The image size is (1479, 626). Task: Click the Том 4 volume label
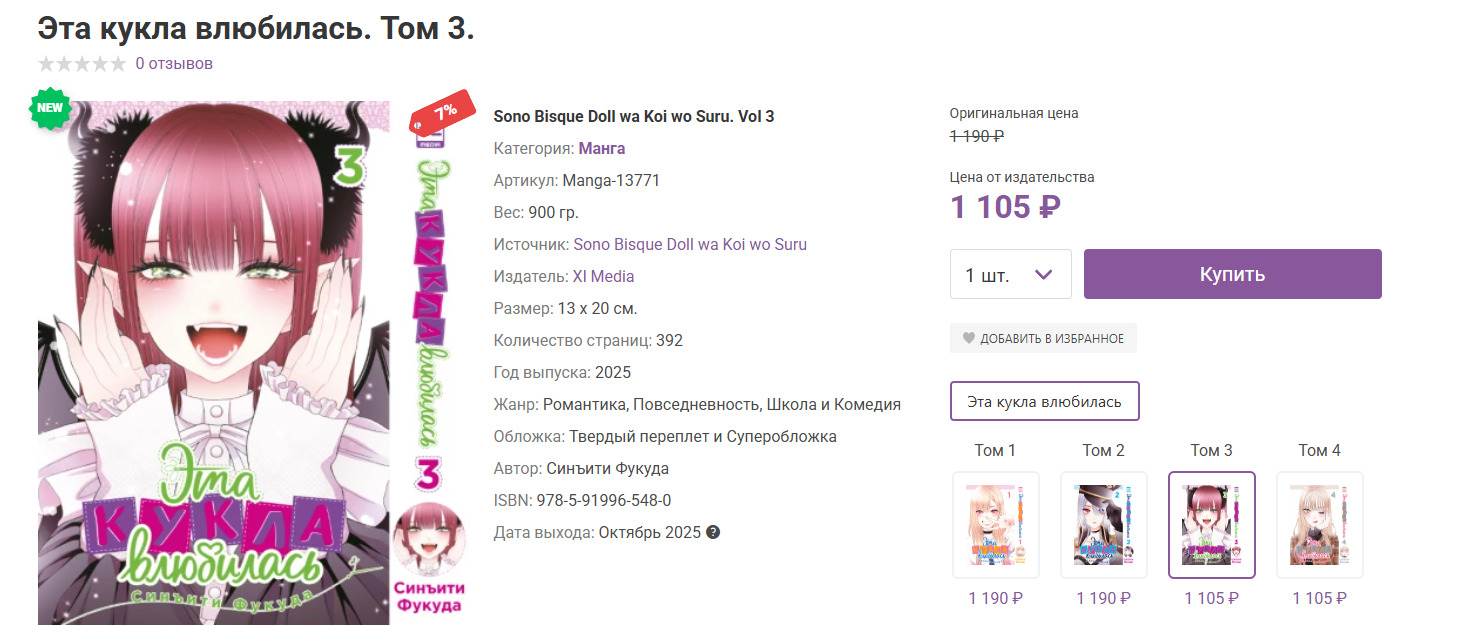(1319, 451)
